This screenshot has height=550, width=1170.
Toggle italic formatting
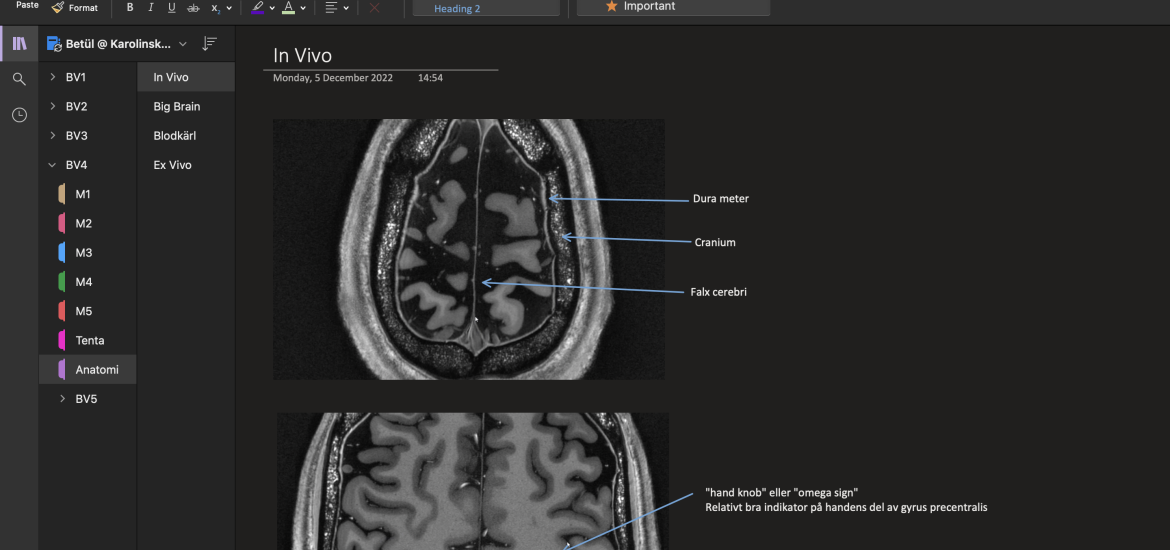(x=151, y=8)
